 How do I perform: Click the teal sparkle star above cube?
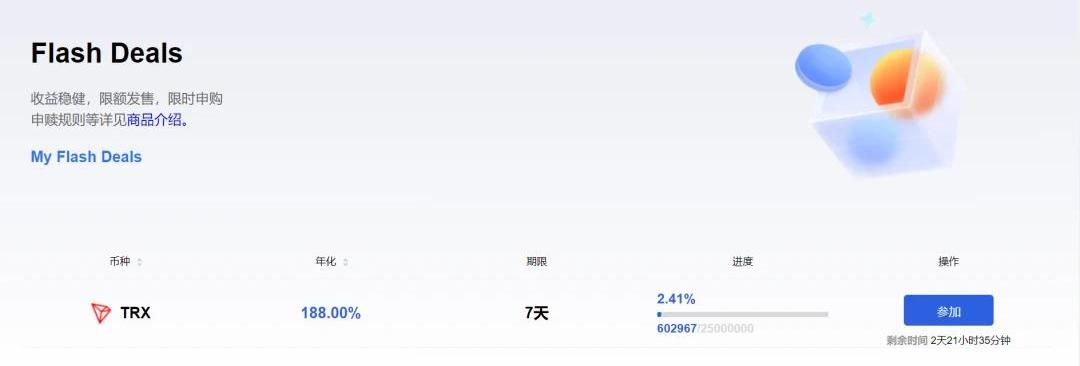[x=868, y=19]
